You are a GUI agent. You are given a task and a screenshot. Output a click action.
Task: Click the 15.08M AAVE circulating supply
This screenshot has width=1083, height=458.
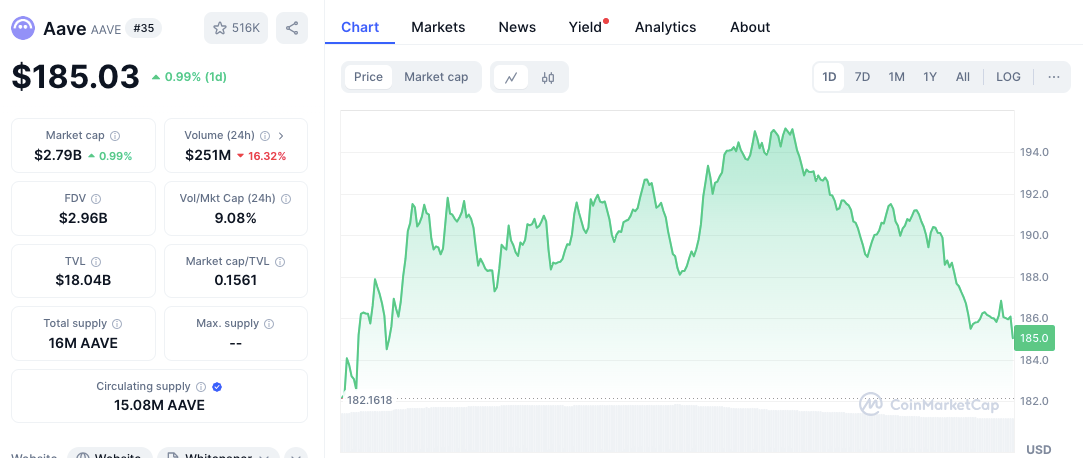pos(160,405)
